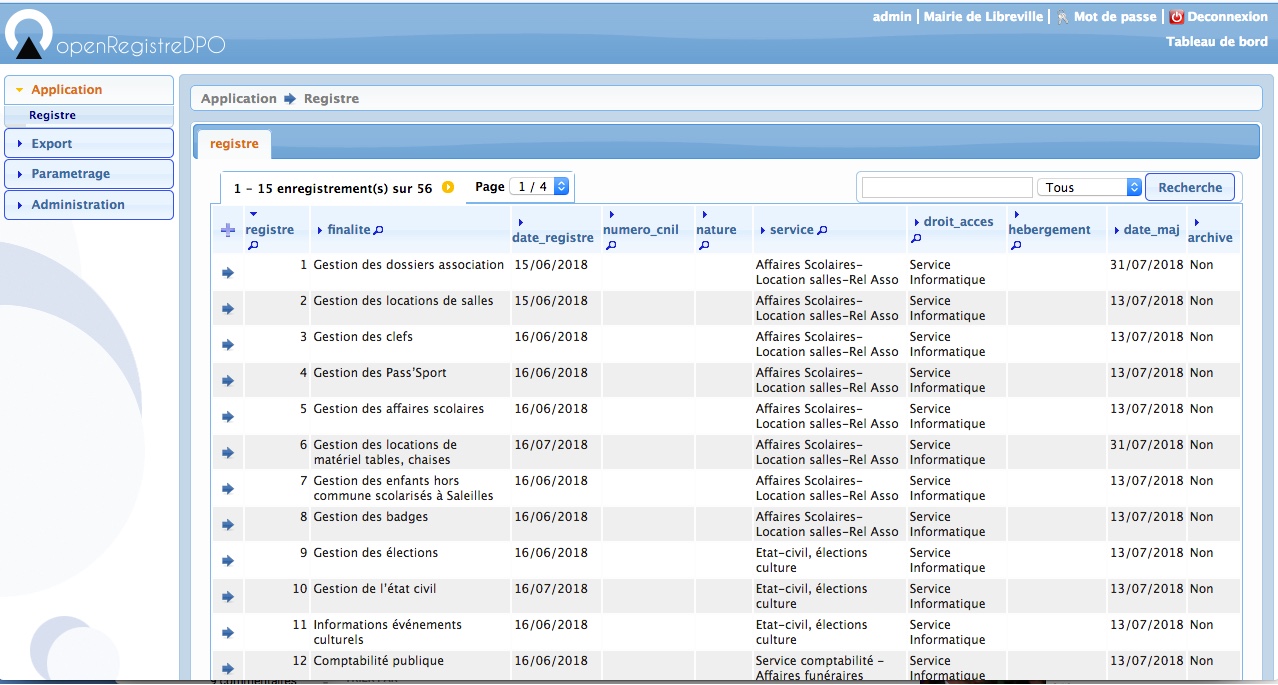Sort by the archive column header
Viewport: 1278px width, 685px height.
click(x=1210, y=238)
